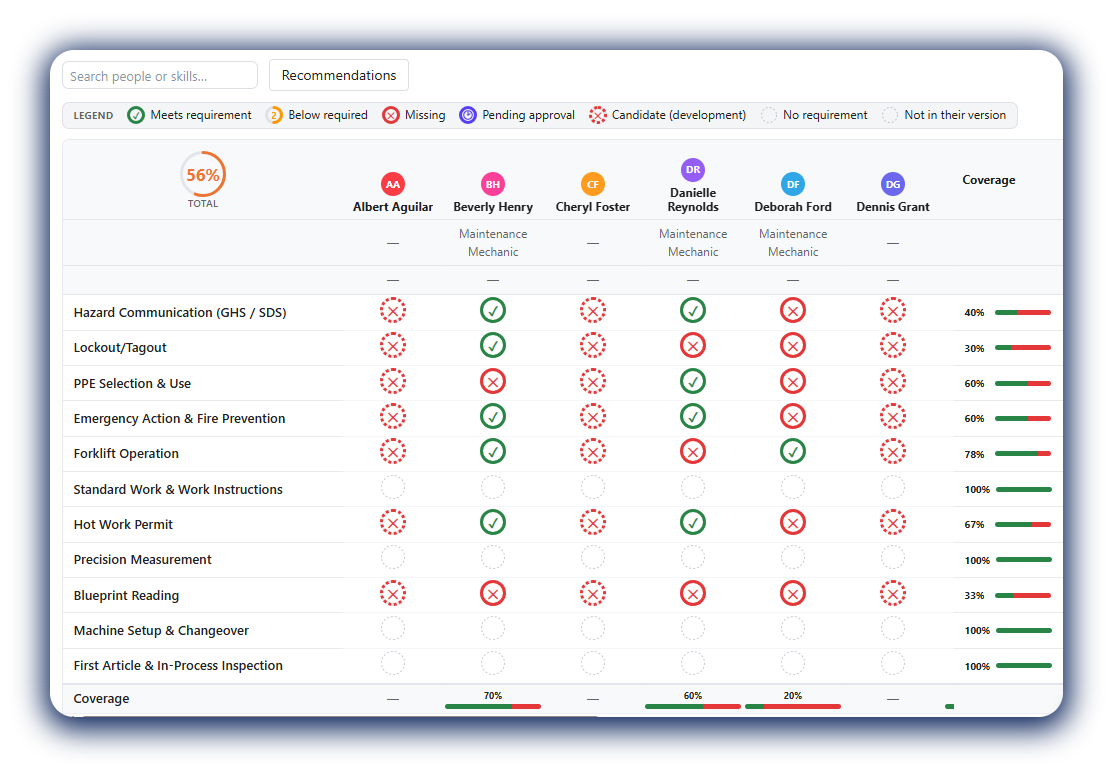Select Cheryl Foster's Blueprint Reading candidate icon
Screen dimensions: 1113x767
point(593,593)
